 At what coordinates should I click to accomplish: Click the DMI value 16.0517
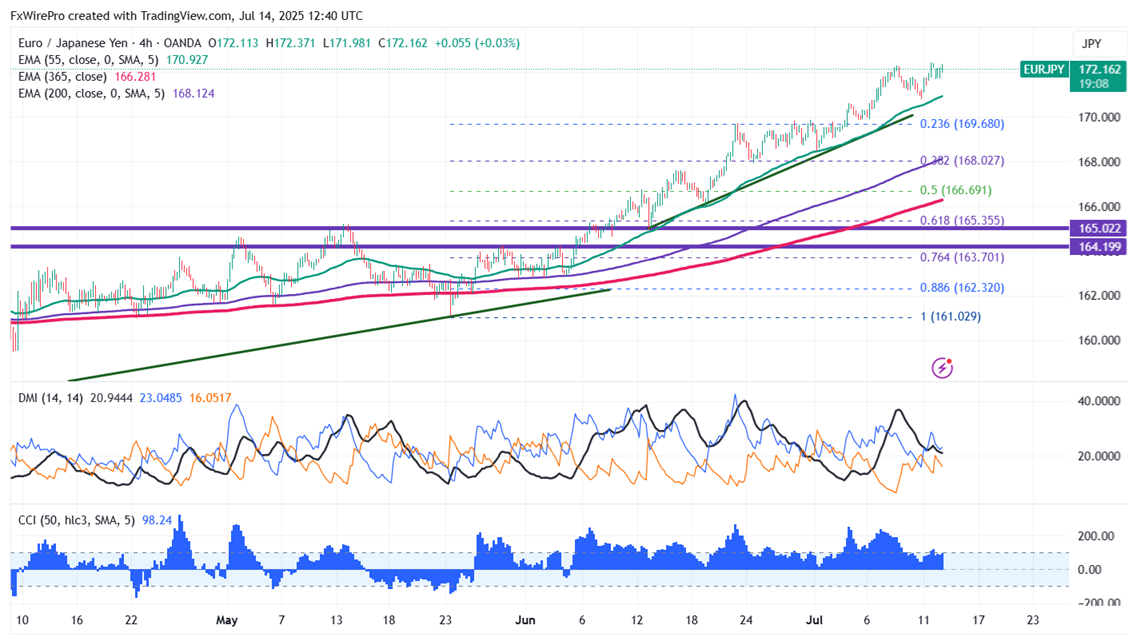pyautogui.click(x=210, y=398)
